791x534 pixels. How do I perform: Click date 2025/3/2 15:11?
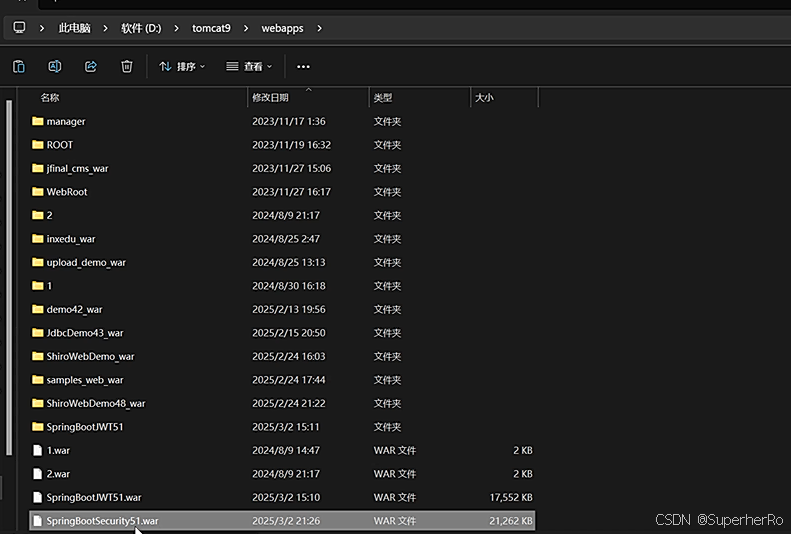[286, 427]
